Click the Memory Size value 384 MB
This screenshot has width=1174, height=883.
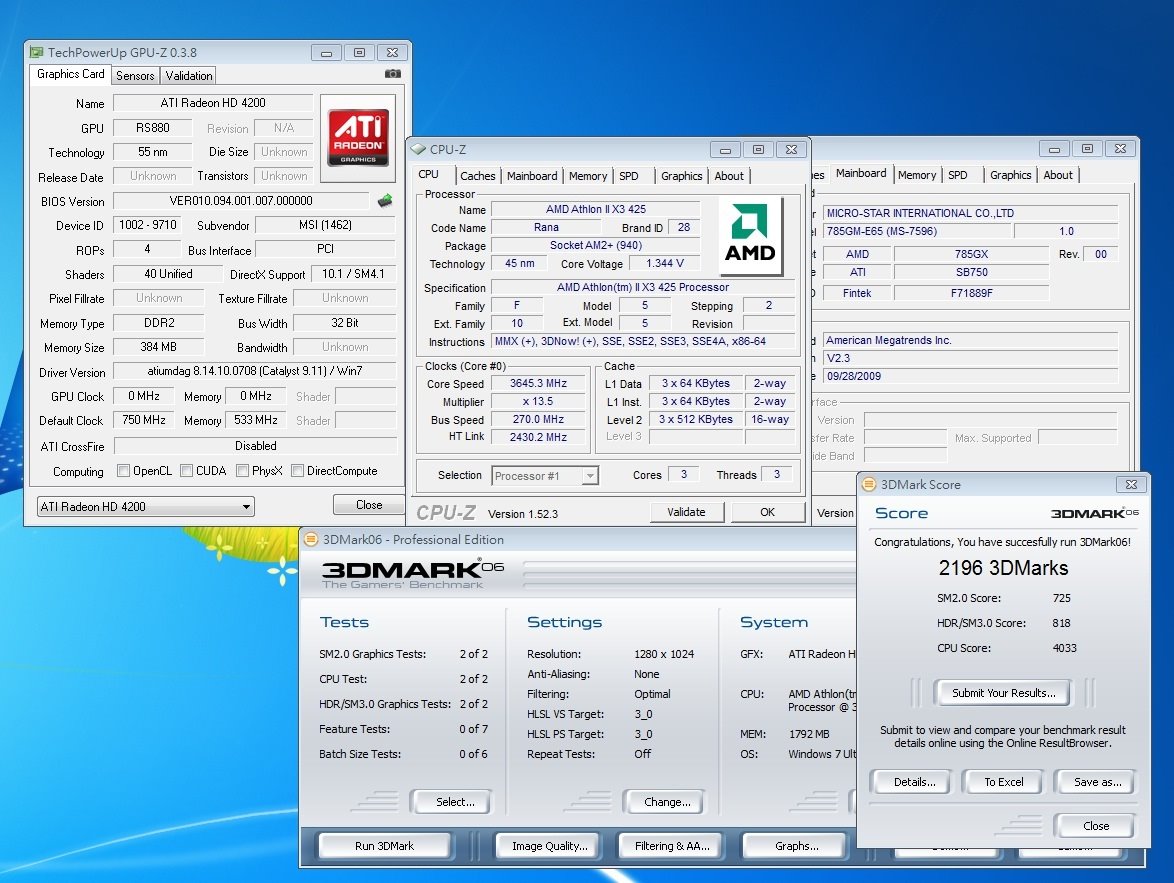(158, 348)
